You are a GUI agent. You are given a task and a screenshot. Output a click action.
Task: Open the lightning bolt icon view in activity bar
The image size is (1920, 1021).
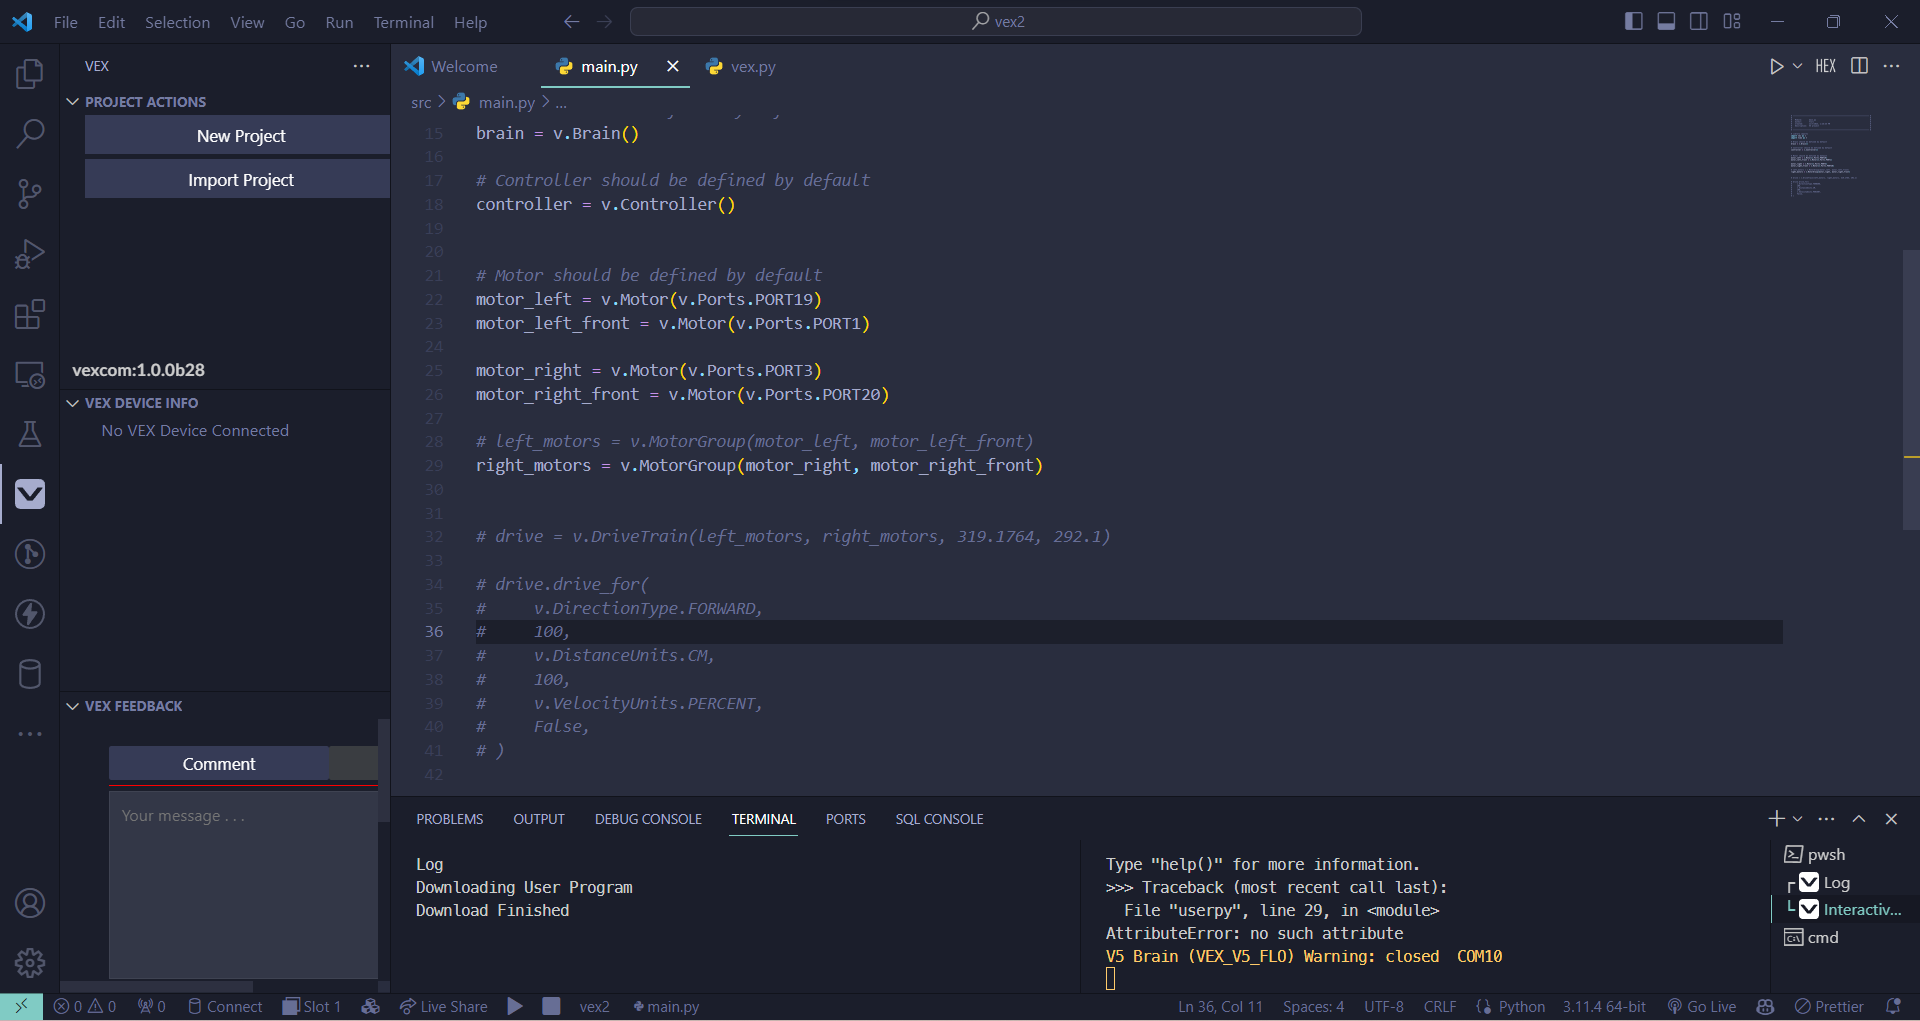click(30, 614)
